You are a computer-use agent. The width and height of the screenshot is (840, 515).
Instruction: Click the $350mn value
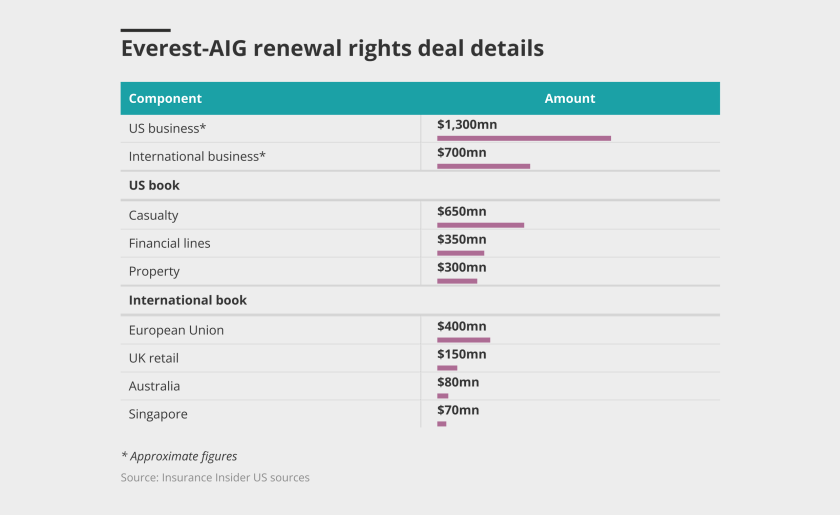(462, 240)
